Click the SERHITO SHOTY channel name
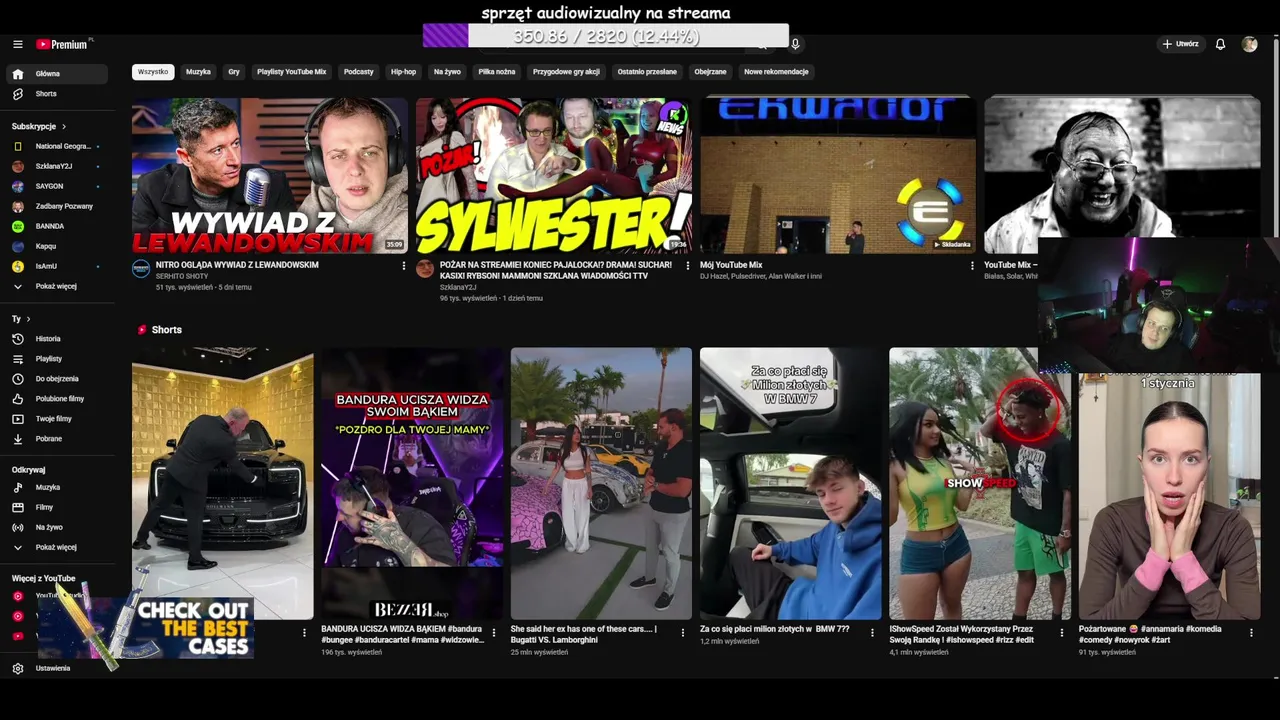Screen dimensions: 1280x720 coord(182,276)
